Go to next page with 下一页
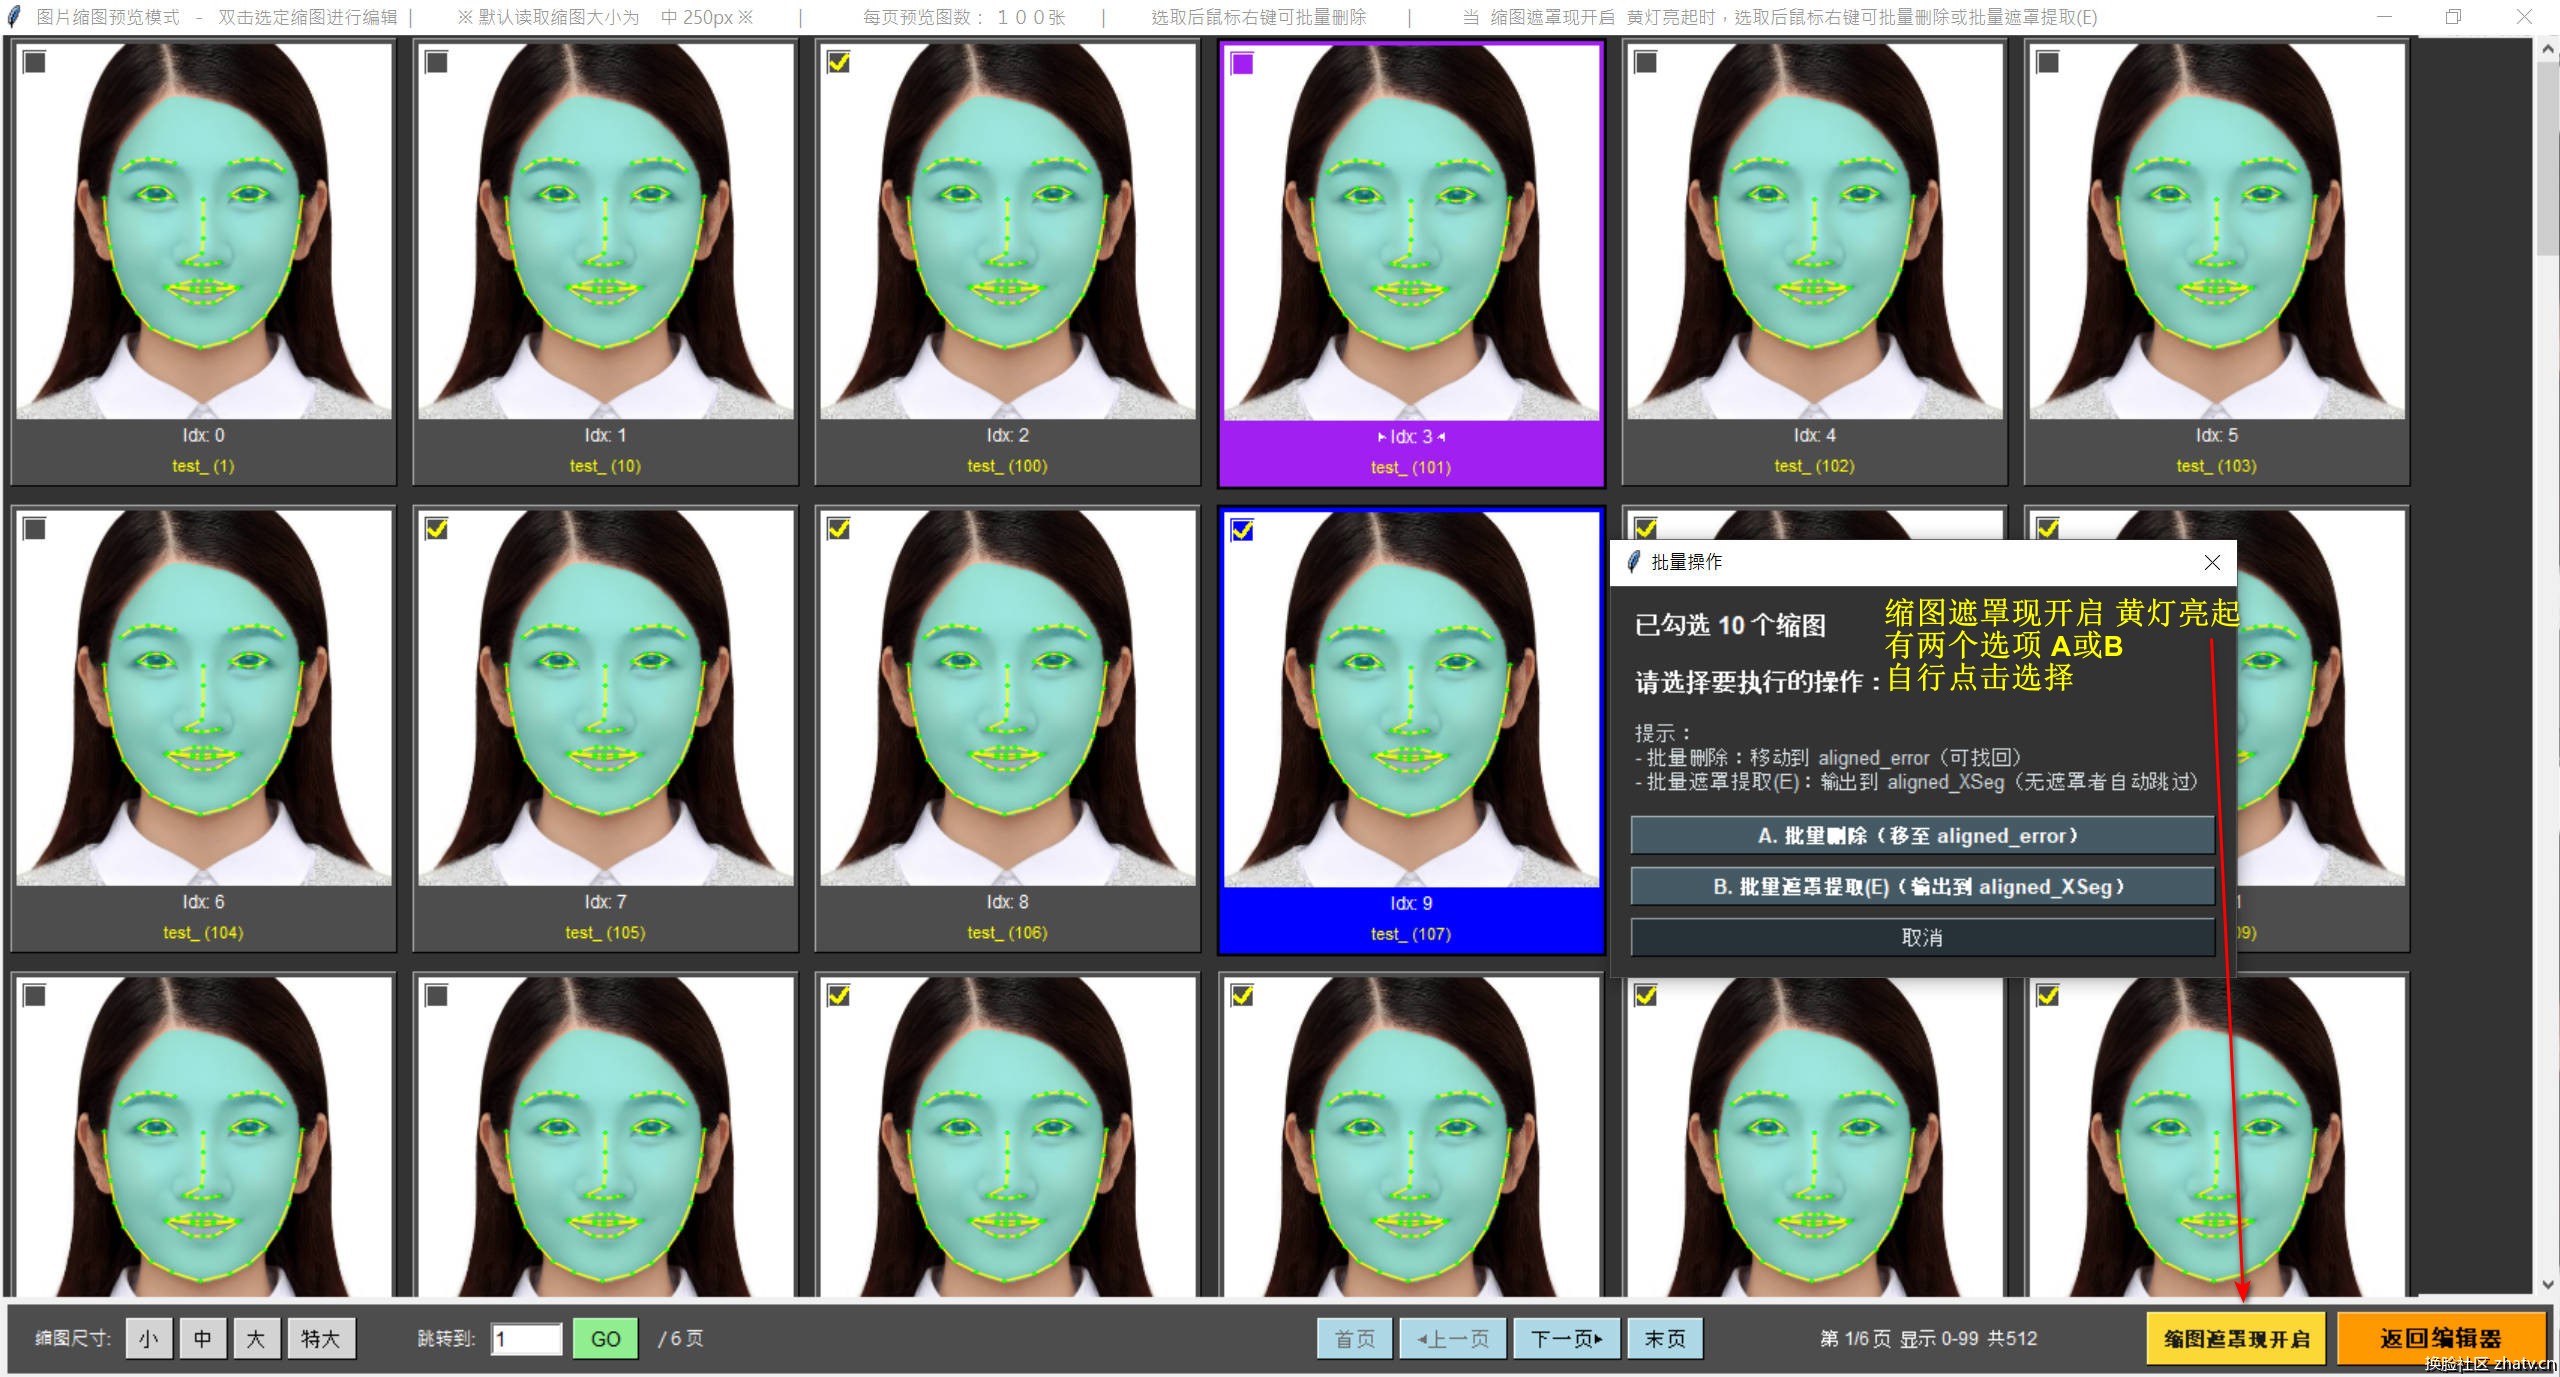The image size is (2560, 1377). pyautogui.click(x=1566, y=1339)
